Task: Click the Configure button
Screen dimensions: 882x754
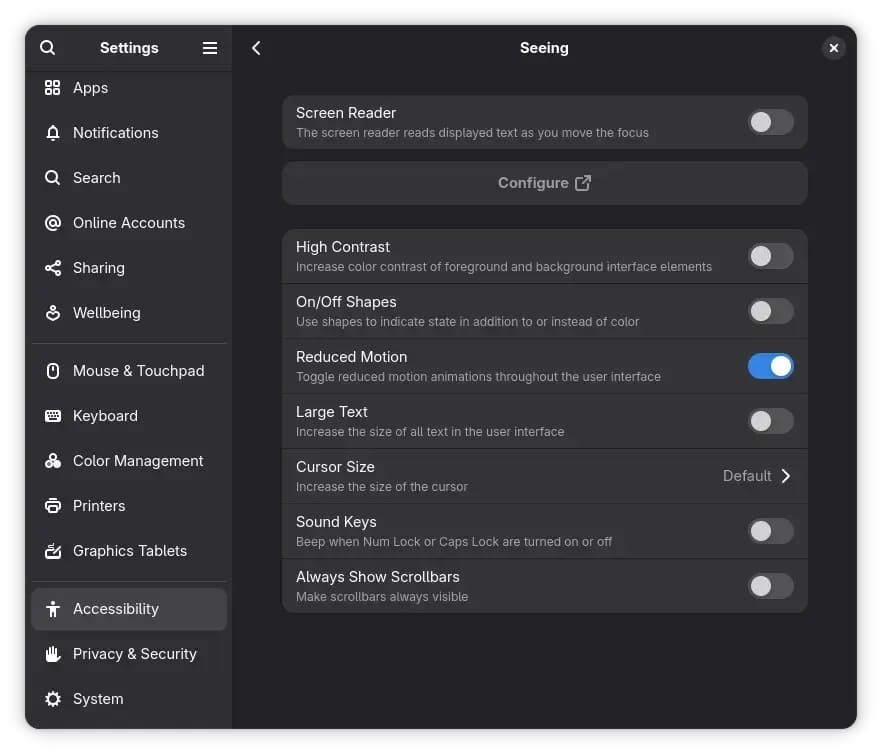Action: [x=544, y=183]
